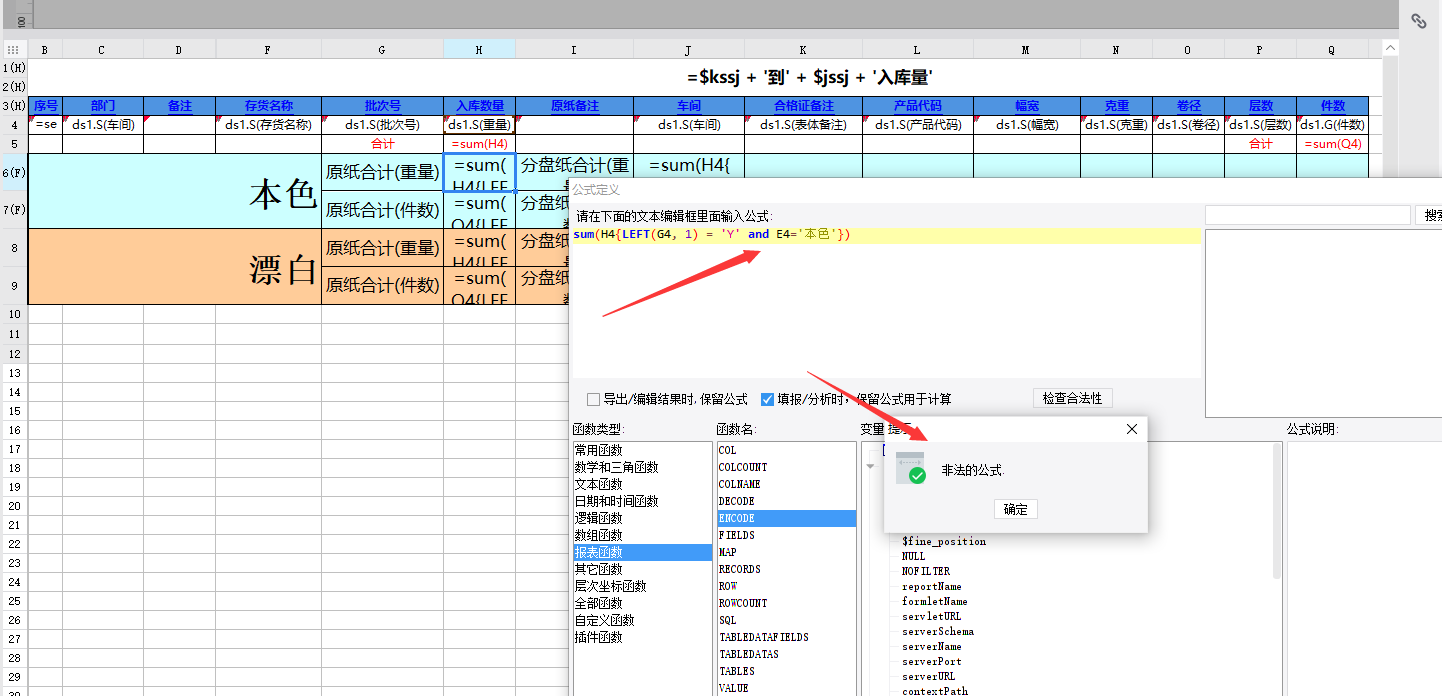Select serverSchema variable in tree
The image size is (1442, 696).
point(937,631)
